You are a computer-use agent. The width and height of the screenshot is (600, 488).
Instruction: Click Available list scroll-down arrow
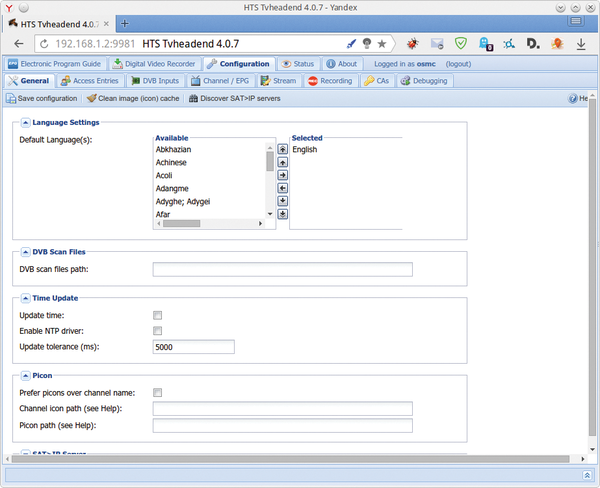click(x=270, y=214)
